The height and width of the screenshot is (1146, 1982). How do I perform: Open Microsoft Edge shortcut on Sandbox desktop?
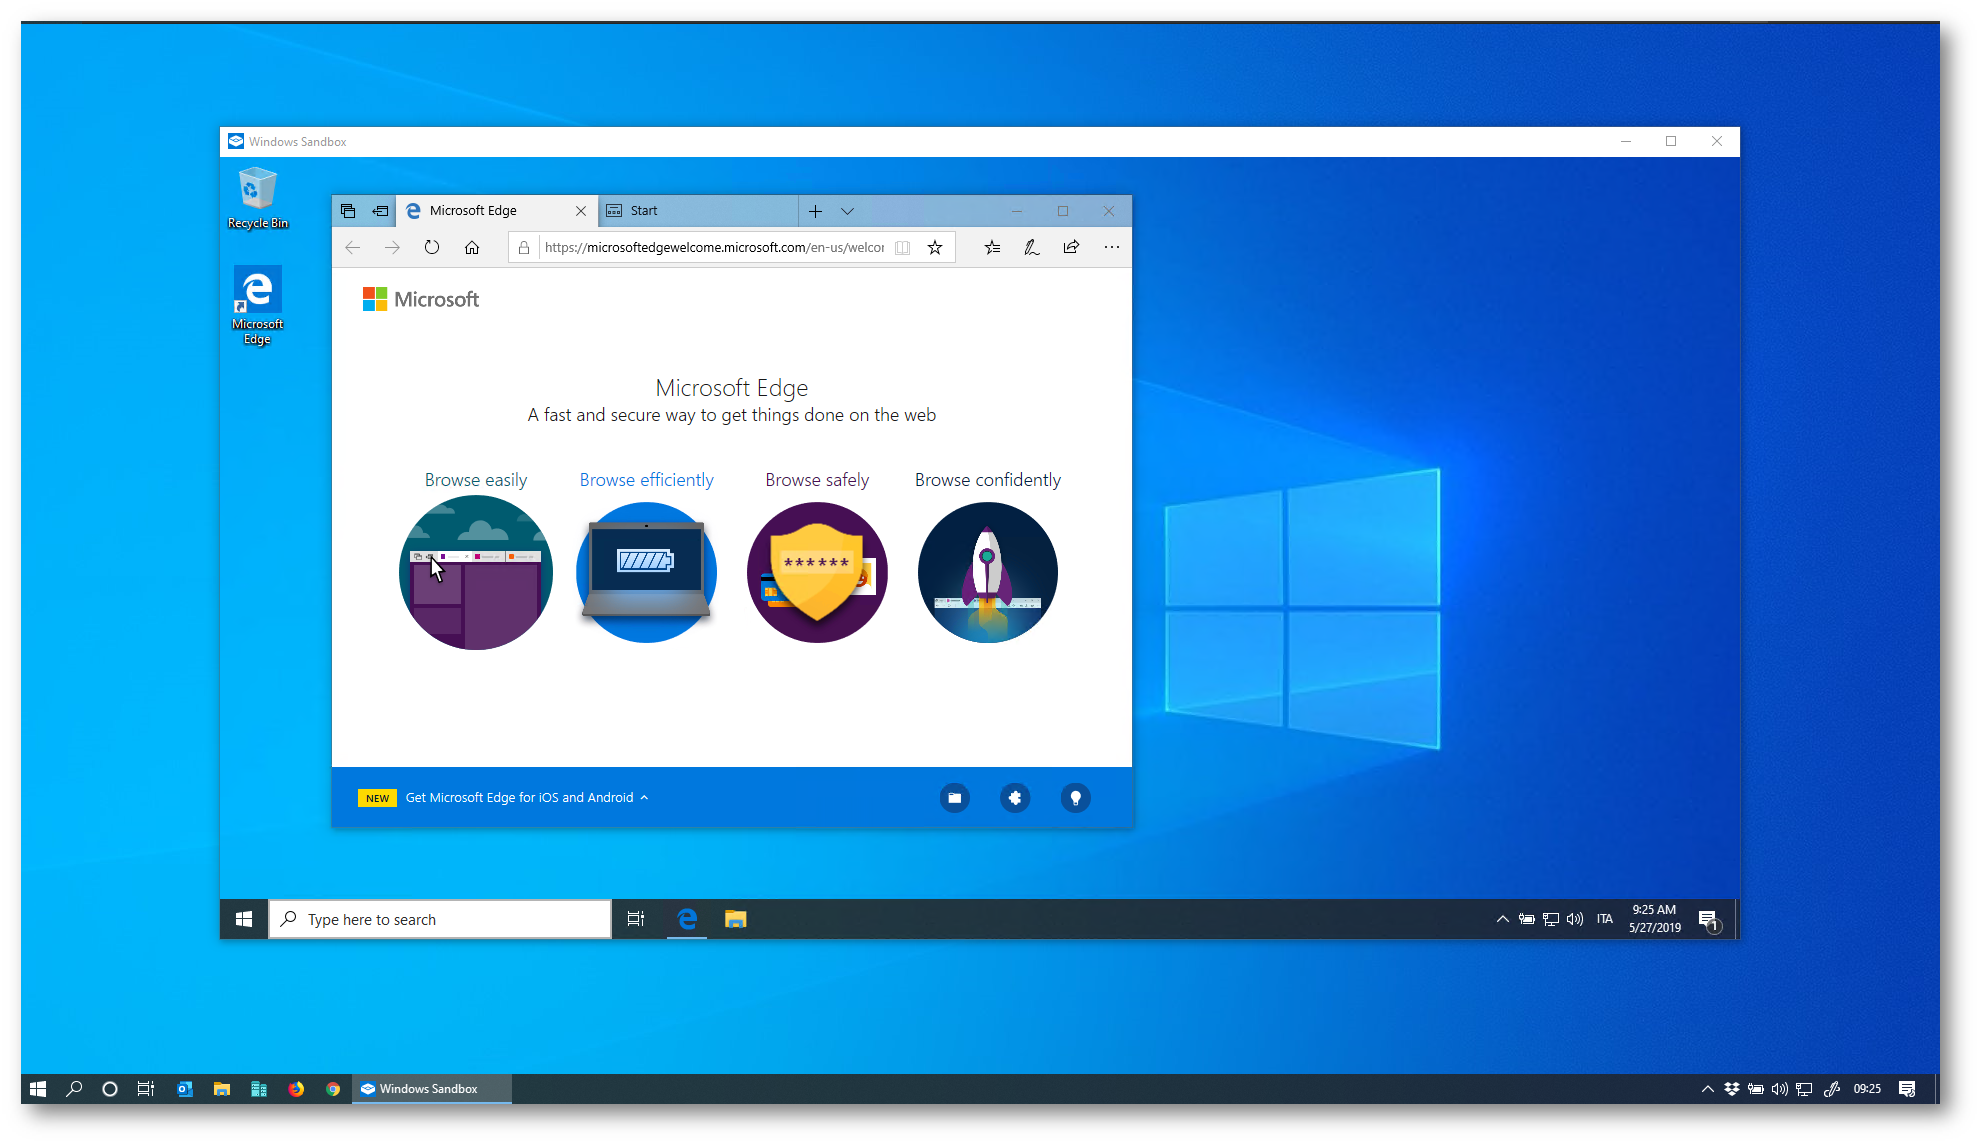tap(258, 306)
